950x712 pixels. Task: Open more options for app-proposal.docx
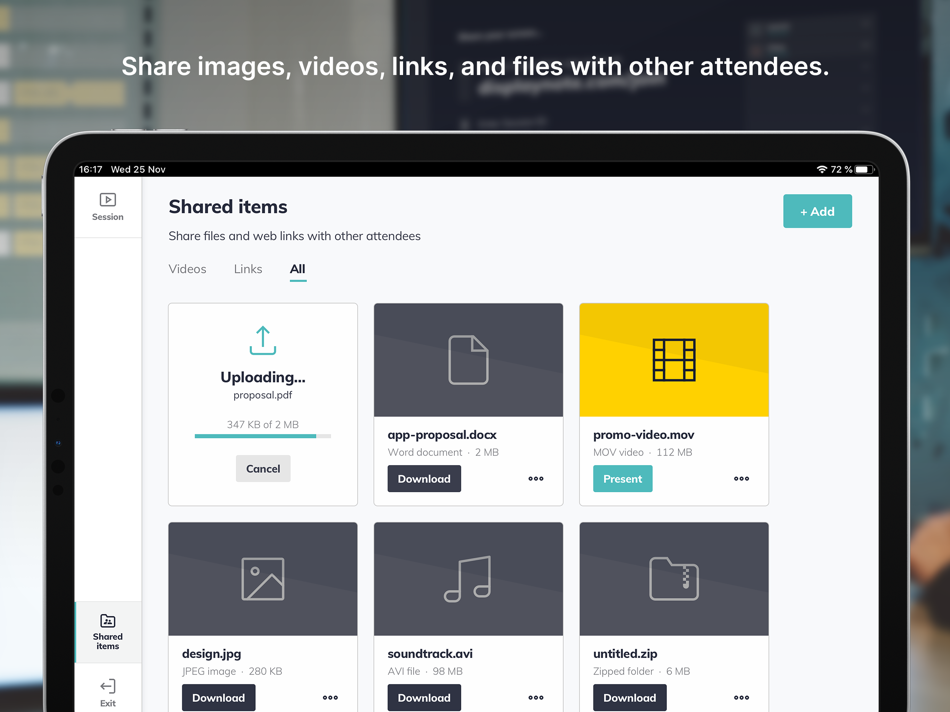pyautogui.click(x=536, y=479)
